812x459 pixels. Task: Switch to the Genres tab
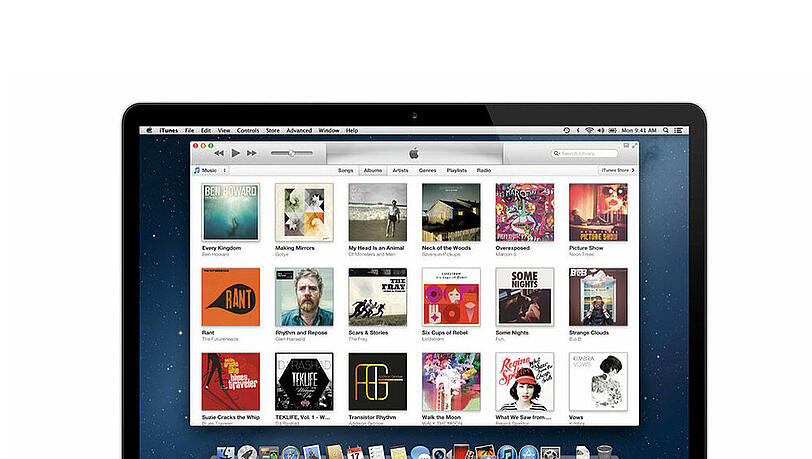tap(427, 170)
